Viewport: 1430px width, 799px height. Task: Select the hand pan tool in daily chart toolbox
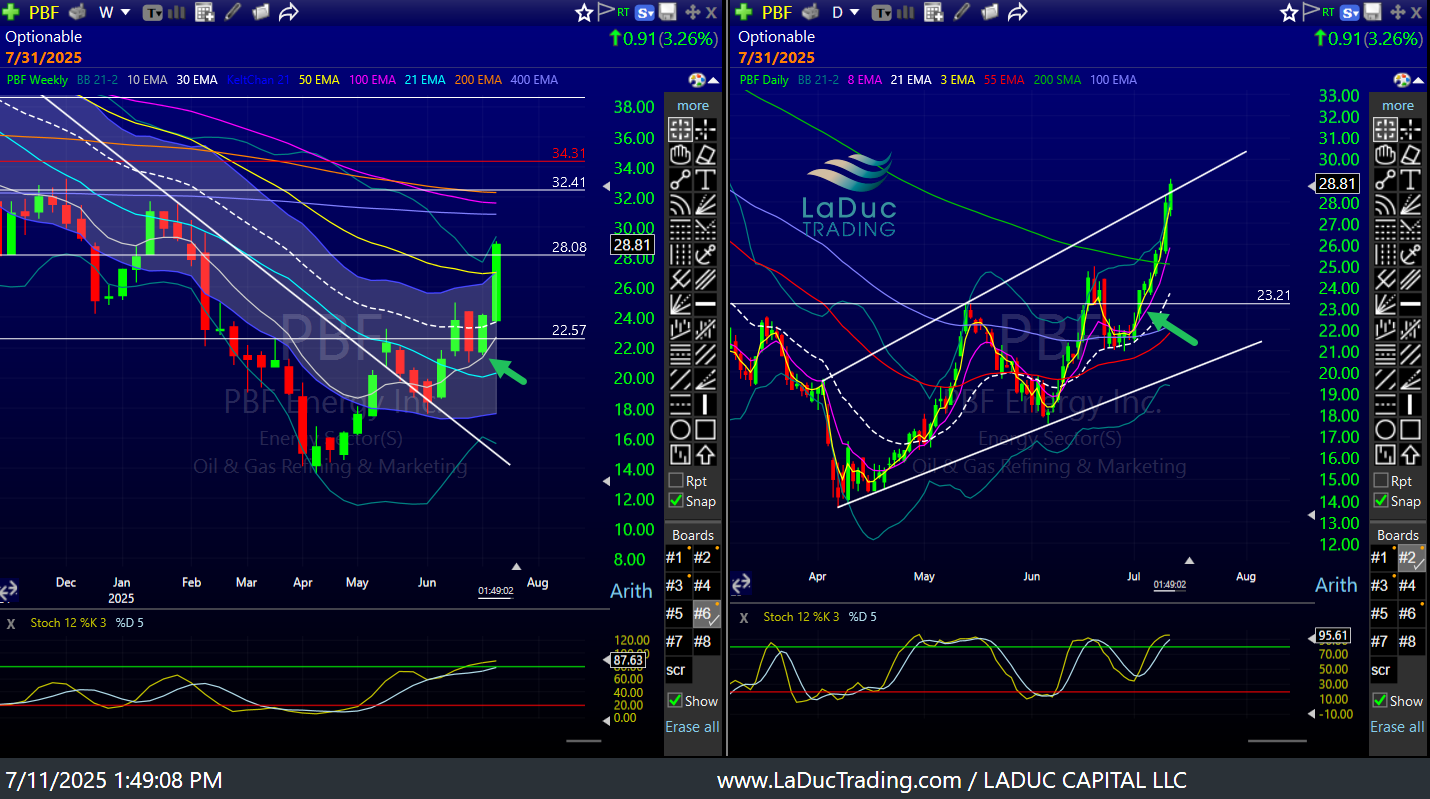[1385, 155]
